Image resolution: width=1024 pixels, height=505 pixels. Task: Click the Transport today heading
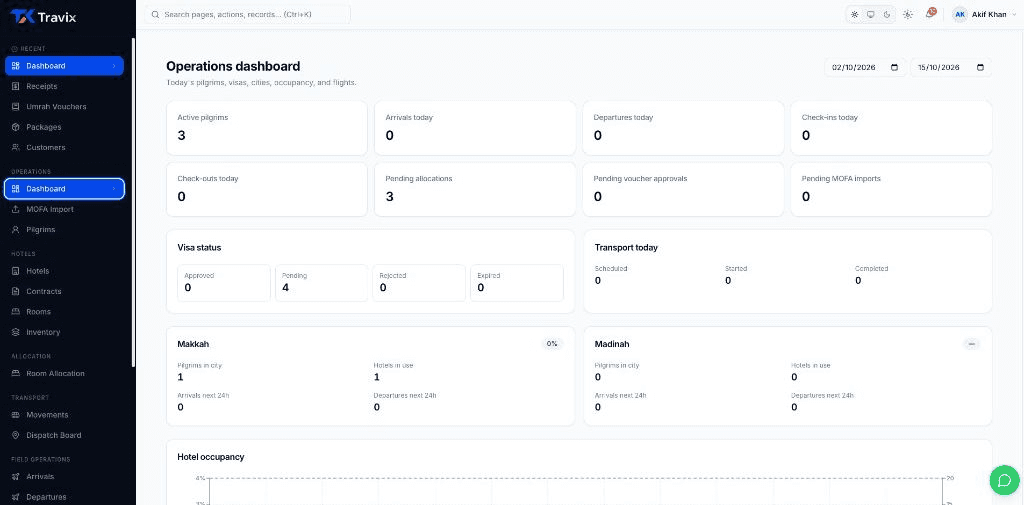[626, 248]
